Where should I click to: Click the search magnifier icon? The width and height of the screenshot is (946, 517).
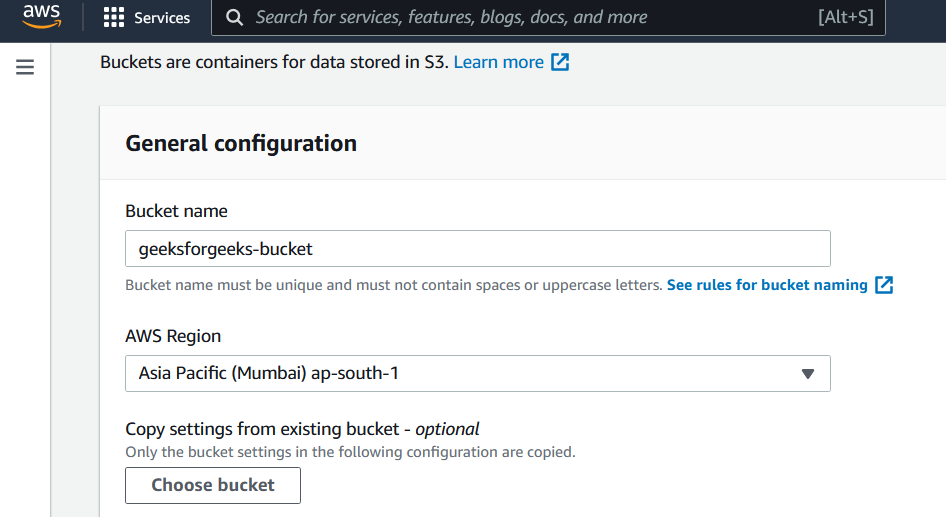[234, 18]
